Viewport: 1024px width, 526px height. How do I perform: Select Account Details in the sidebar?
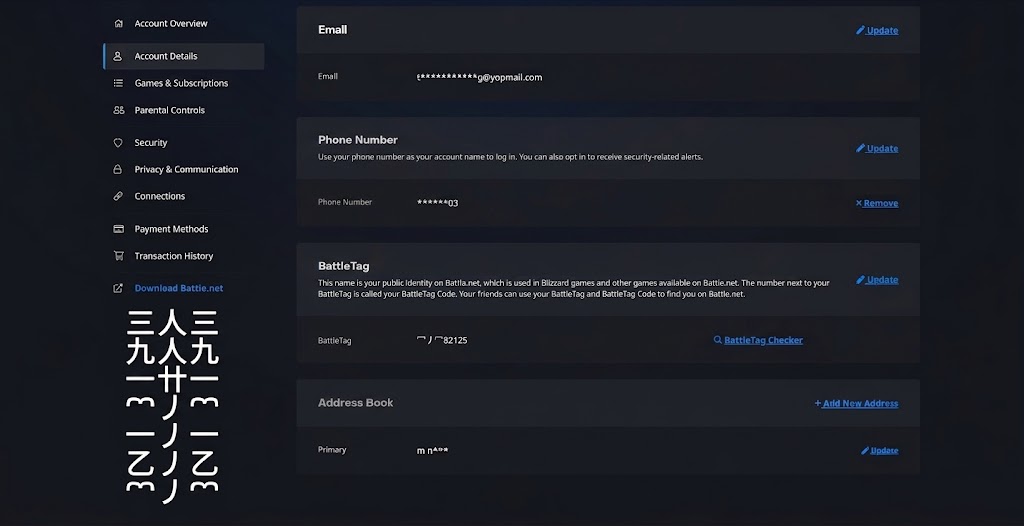[184, 56]
